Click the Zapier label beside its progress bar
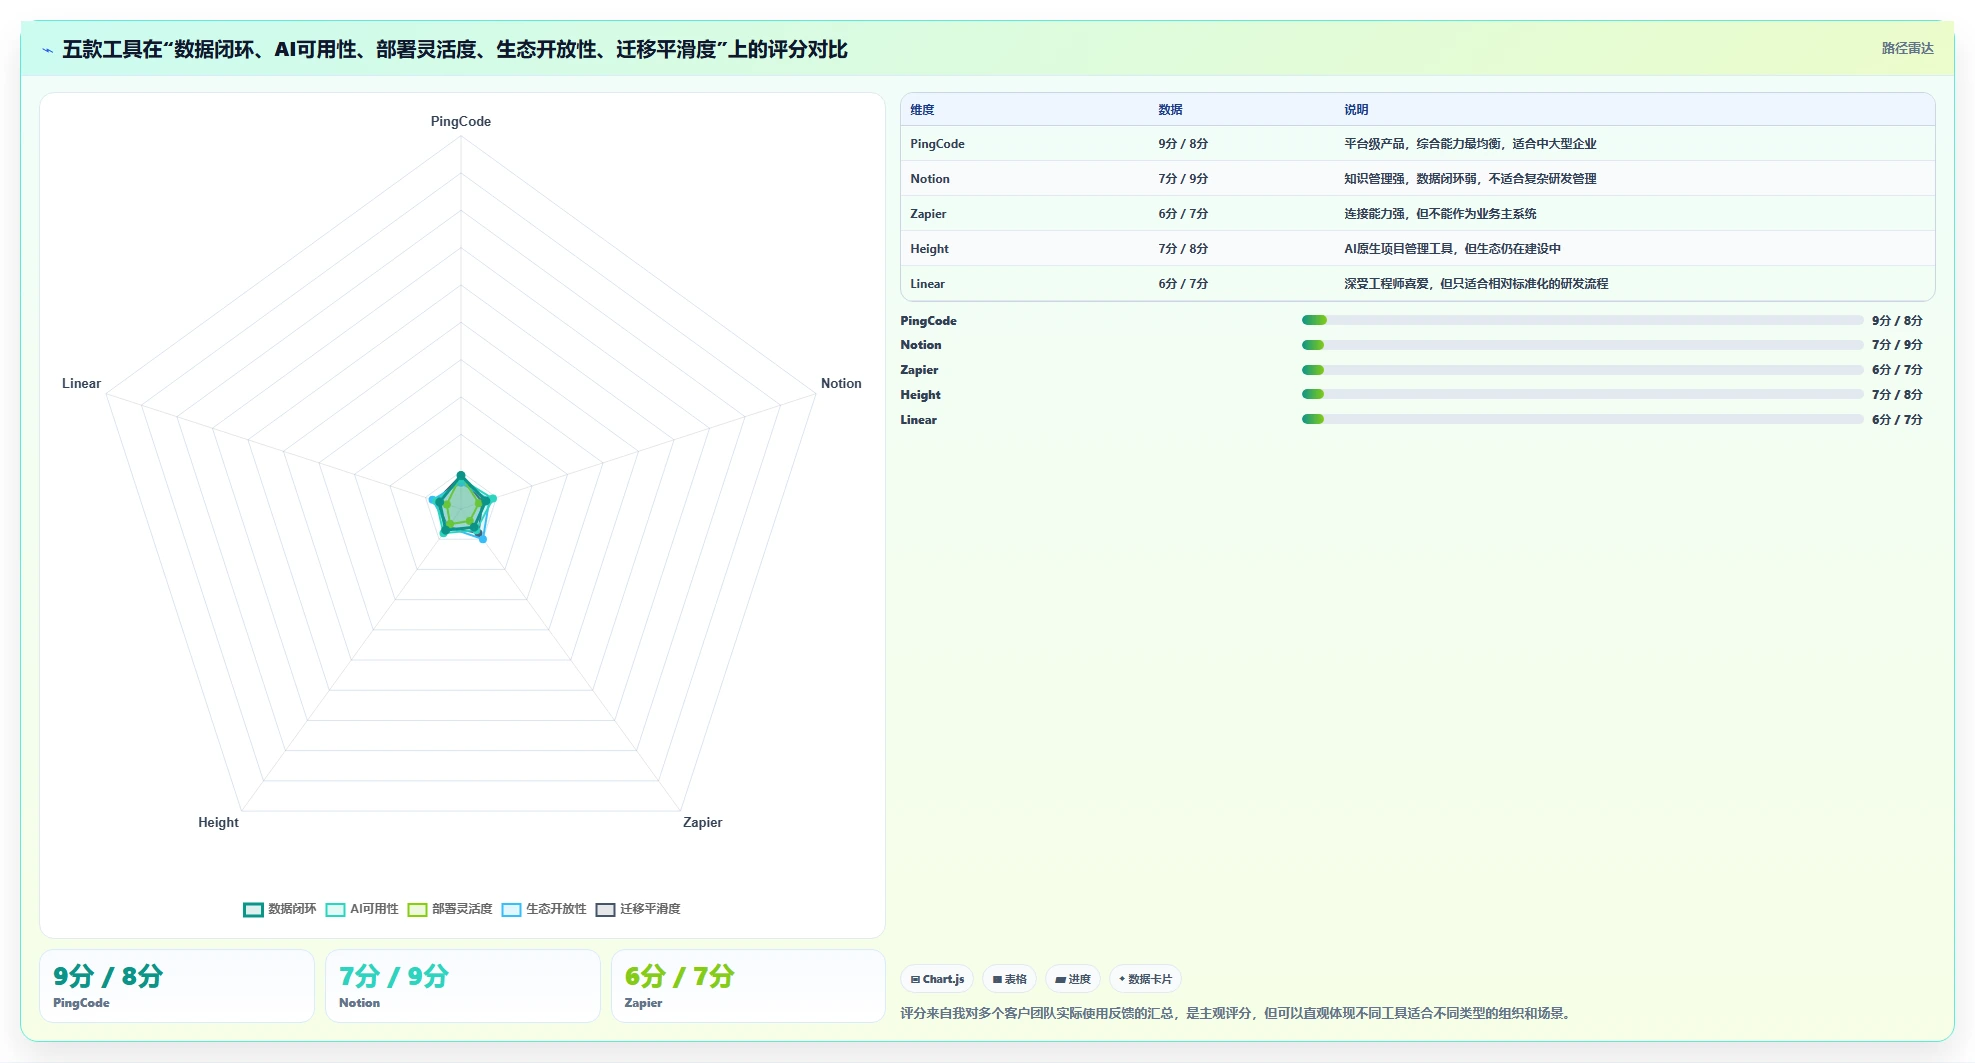Screen dimensions: 1975x1063 point(919,370)
